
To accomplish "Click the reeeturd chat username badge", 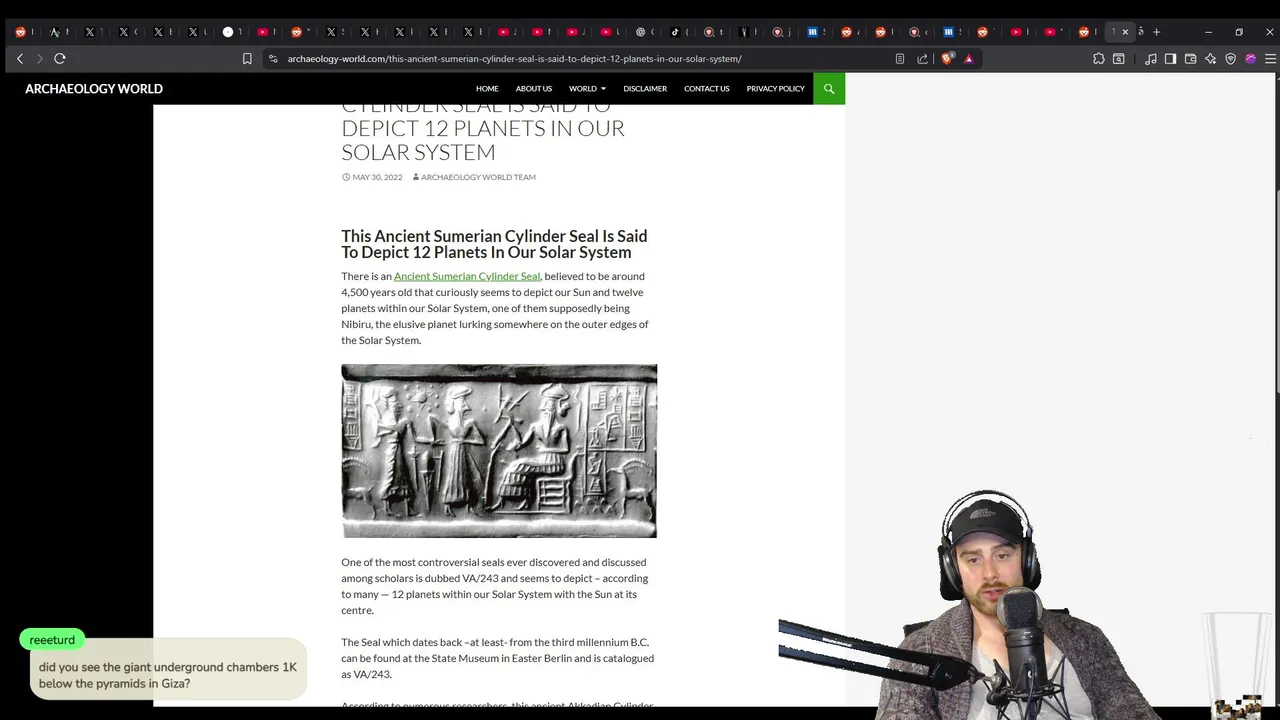I will point(52,640).
